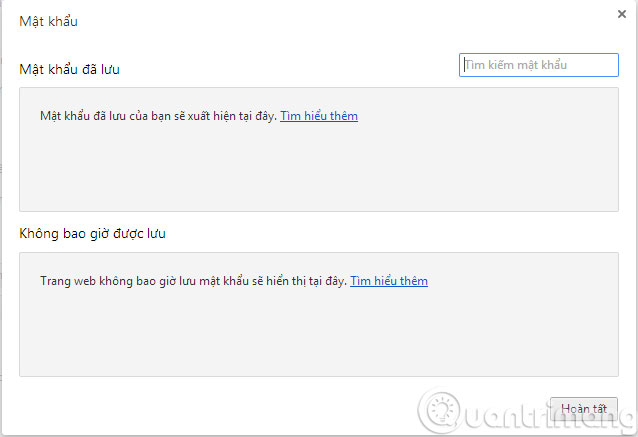Click the lightbulb watermark logo
Image resolution: width=638 pixels, height=437 pixels.
(437, 410)
